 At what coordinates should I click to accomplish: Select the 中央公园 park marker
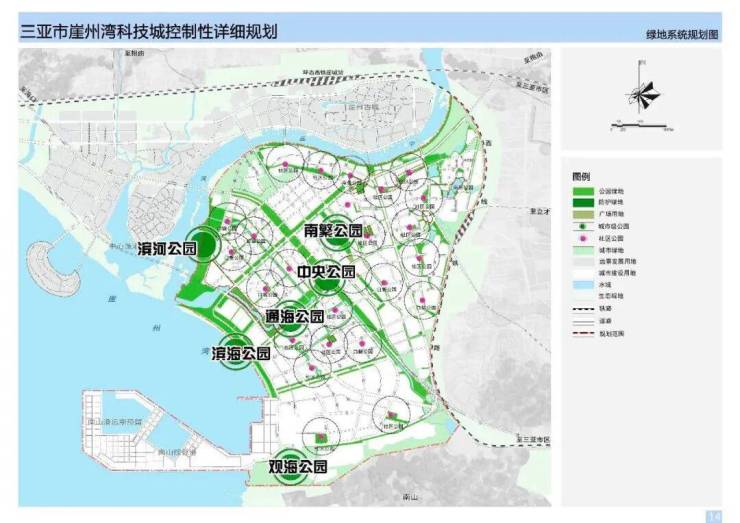coord(325,280)
